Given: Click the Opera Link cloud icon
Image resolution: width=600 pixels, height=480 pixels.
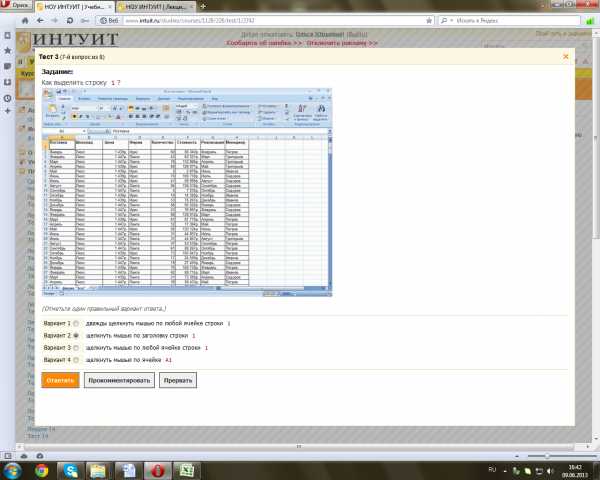Looking at the screenshot, I should tap(24, 456).
